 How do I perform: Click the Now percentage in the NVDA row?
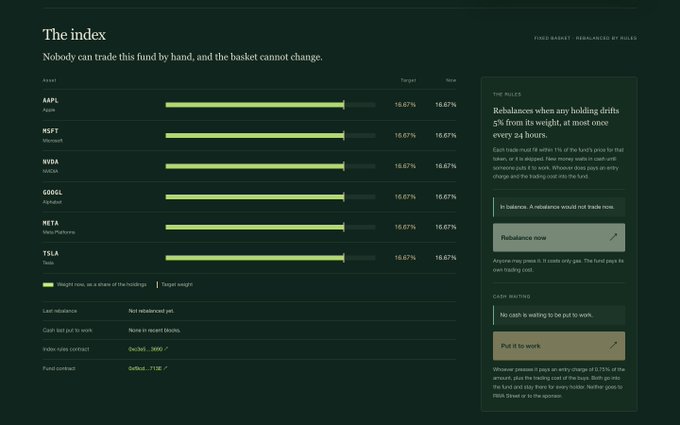coord(445,166)
